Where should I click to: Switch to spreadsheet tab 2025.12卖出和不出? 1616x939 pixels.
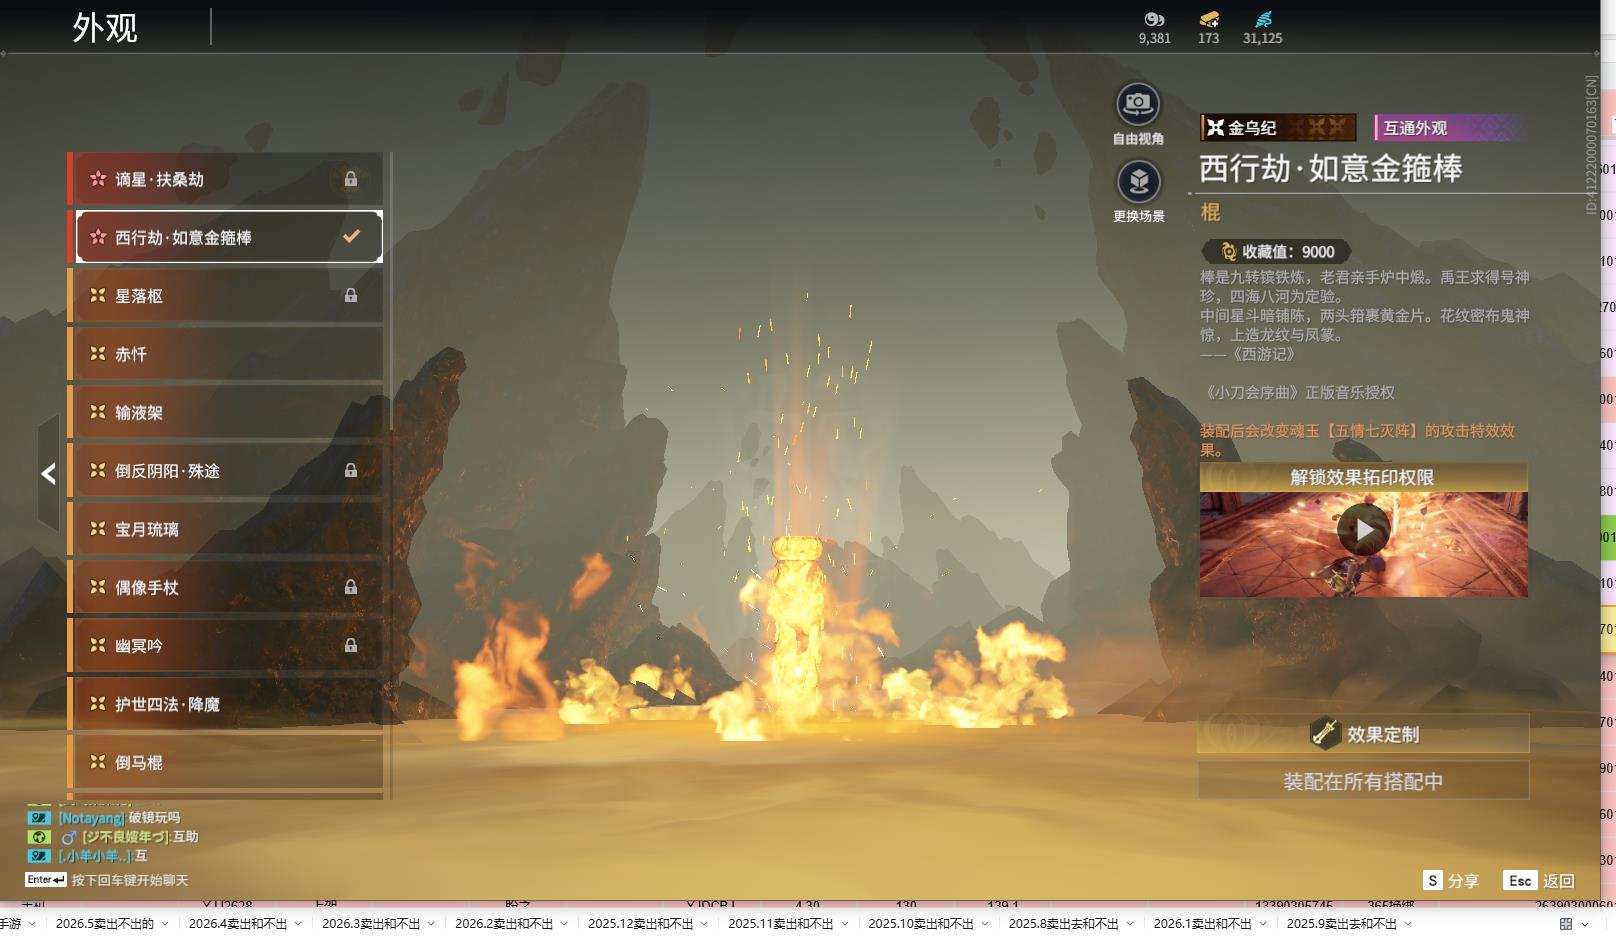tap(641, 924)
